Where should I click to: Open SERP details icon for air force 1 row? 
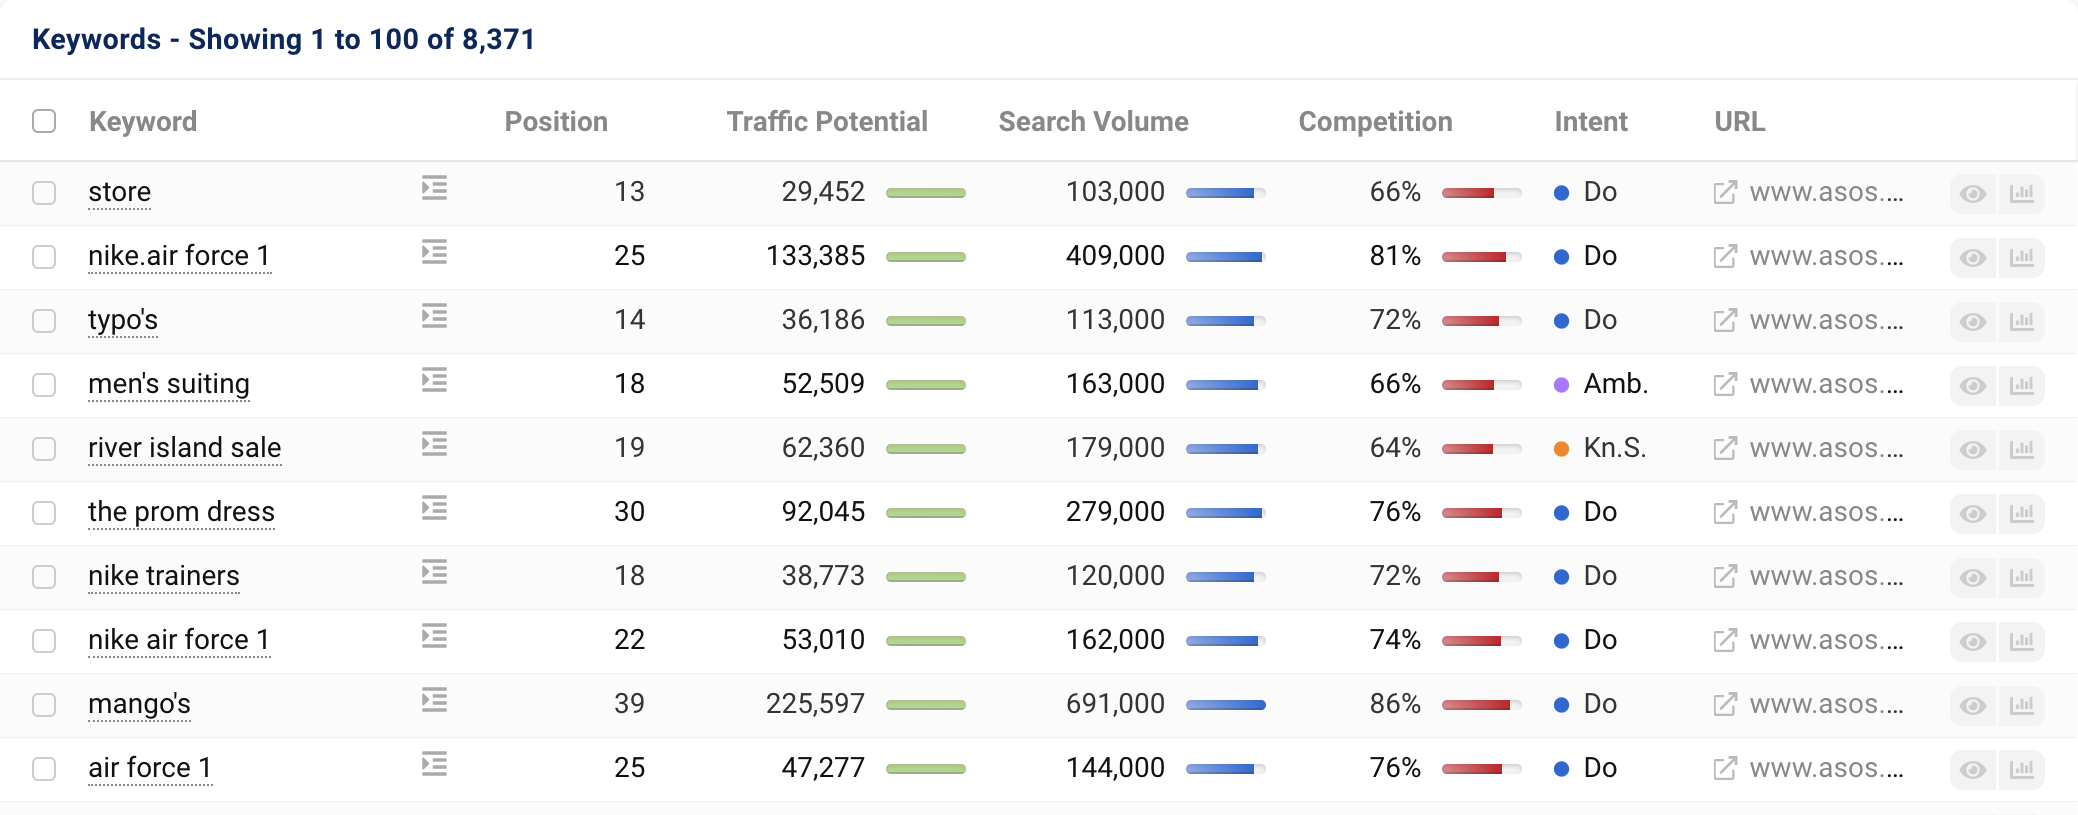point(434,764)
